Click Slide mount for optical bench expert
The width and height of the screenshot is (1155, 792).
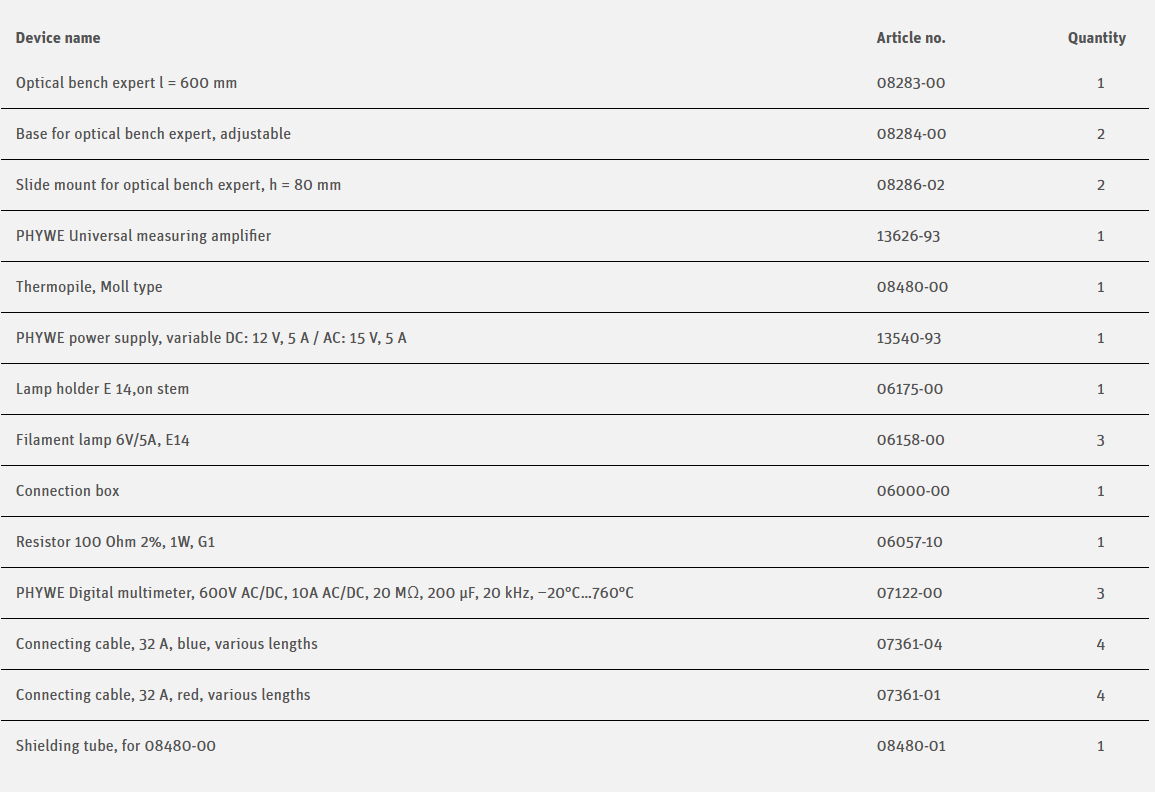coord(178,185)
